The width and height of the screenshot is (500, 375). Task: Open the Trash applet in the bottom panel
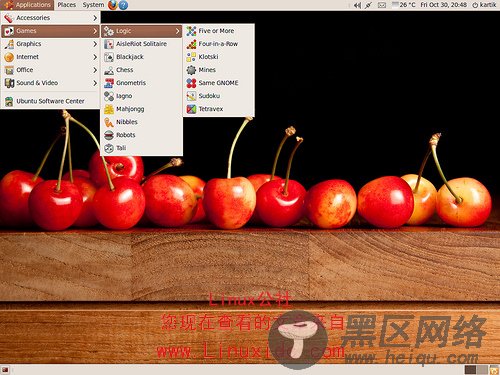(x=494, y=370)
